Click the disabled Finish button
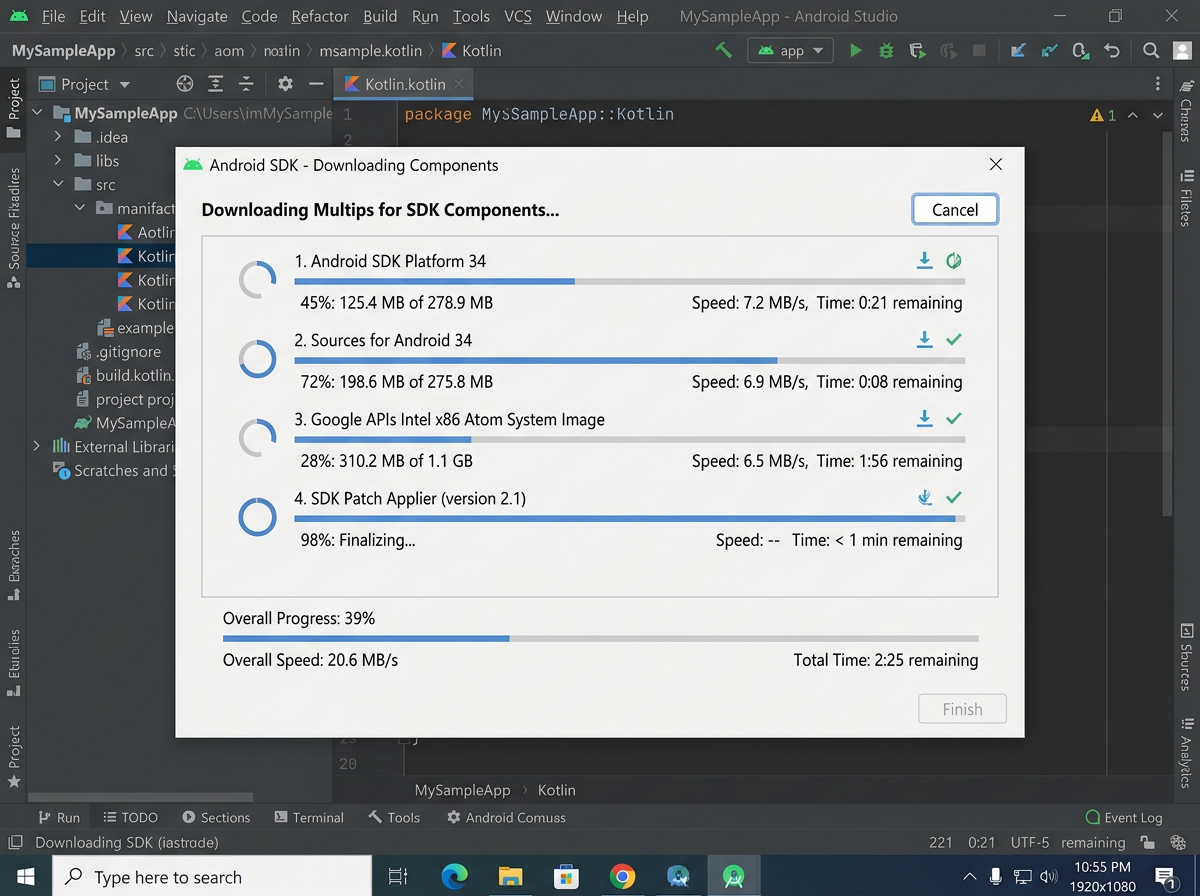The image size is (1200, 896). coord(962,709)
